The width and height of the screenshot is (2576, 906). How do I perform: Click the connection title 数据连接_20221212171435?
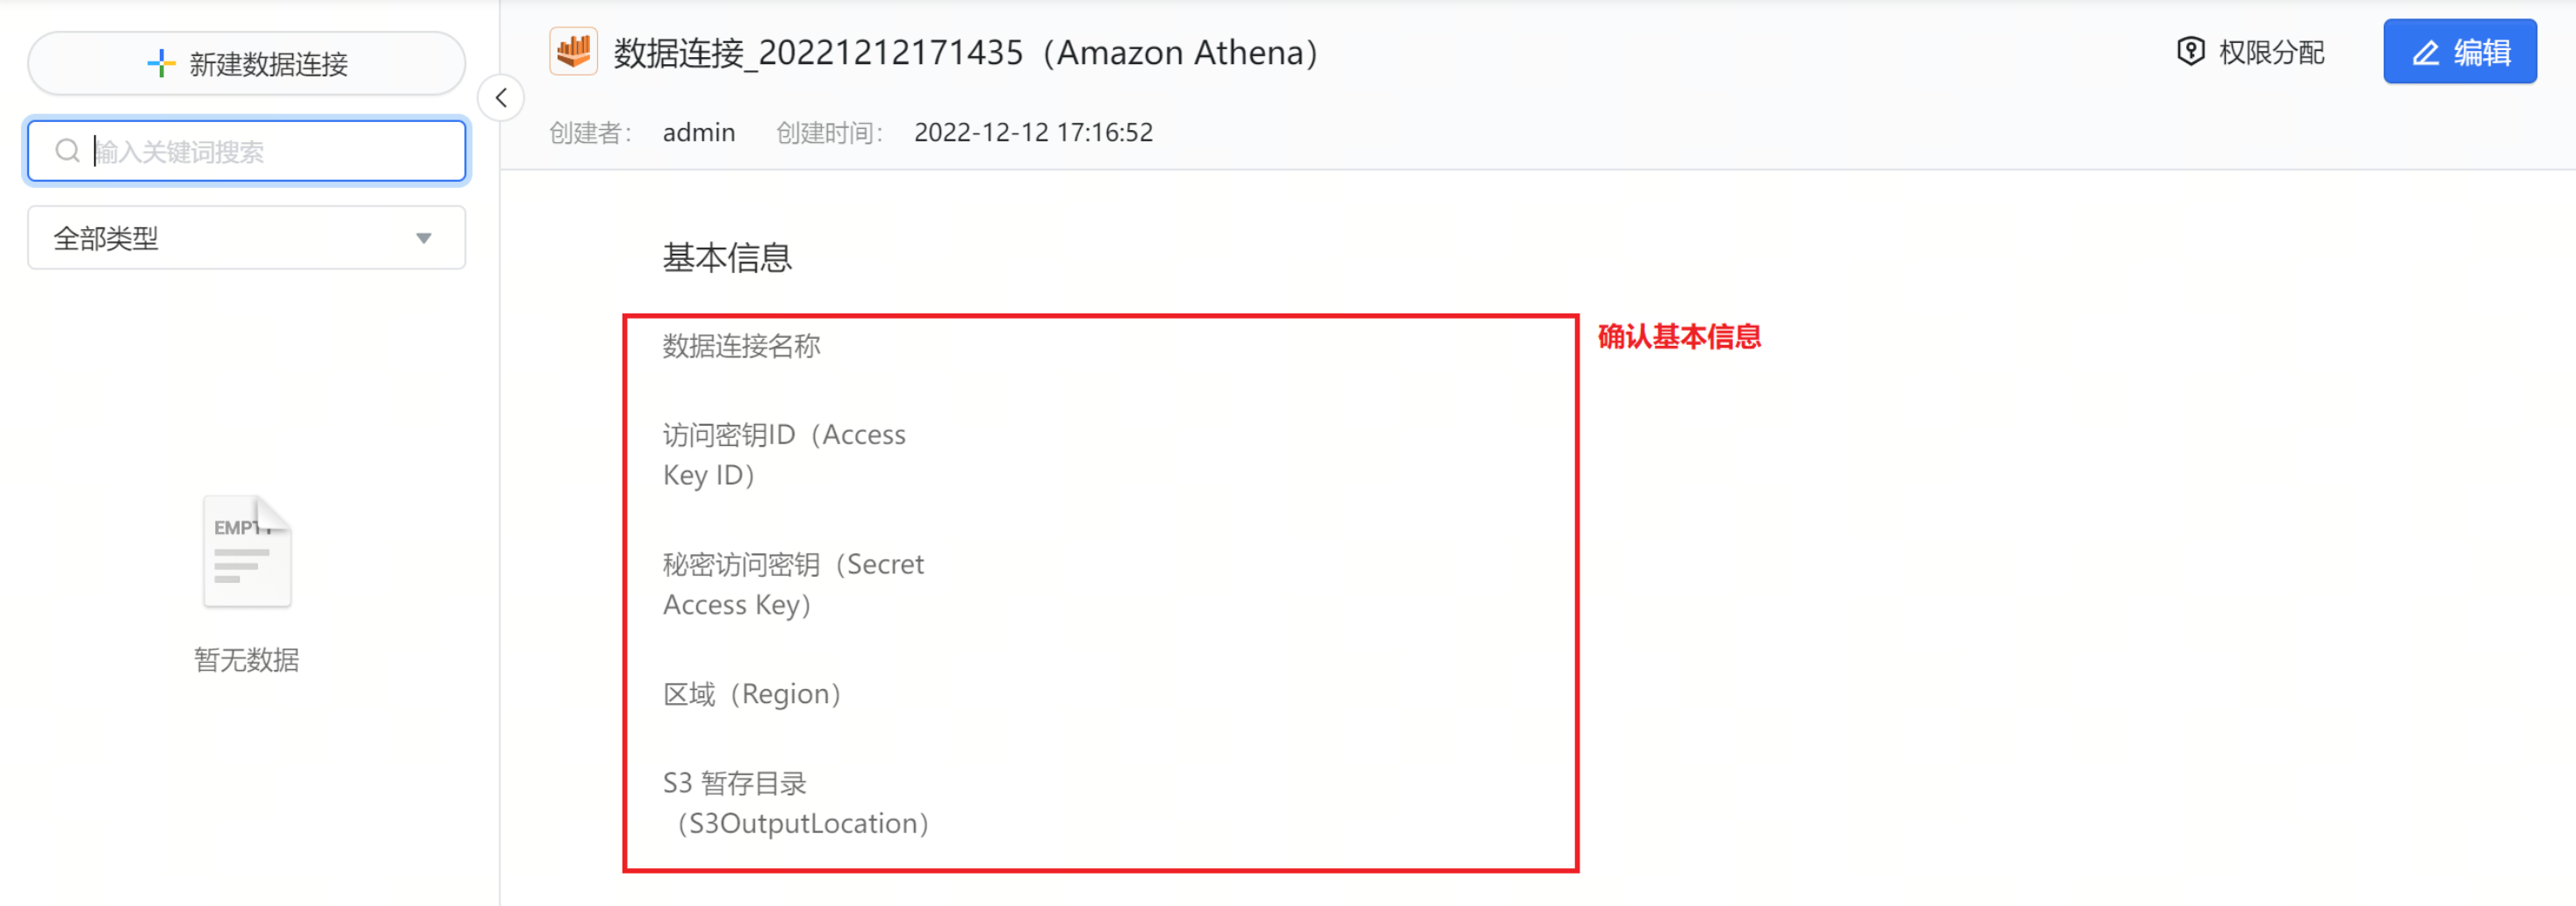[818, 52]
